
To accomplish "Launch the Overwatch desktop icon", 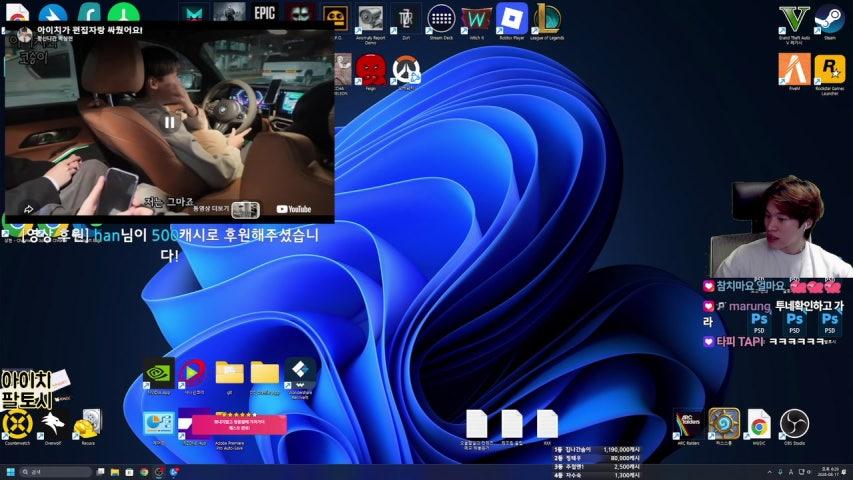I will [406, 70].
